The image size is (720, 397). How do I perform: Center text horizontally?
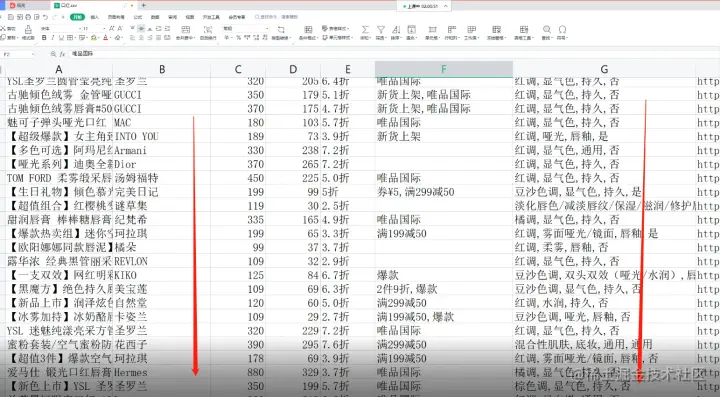click(141, 38)
